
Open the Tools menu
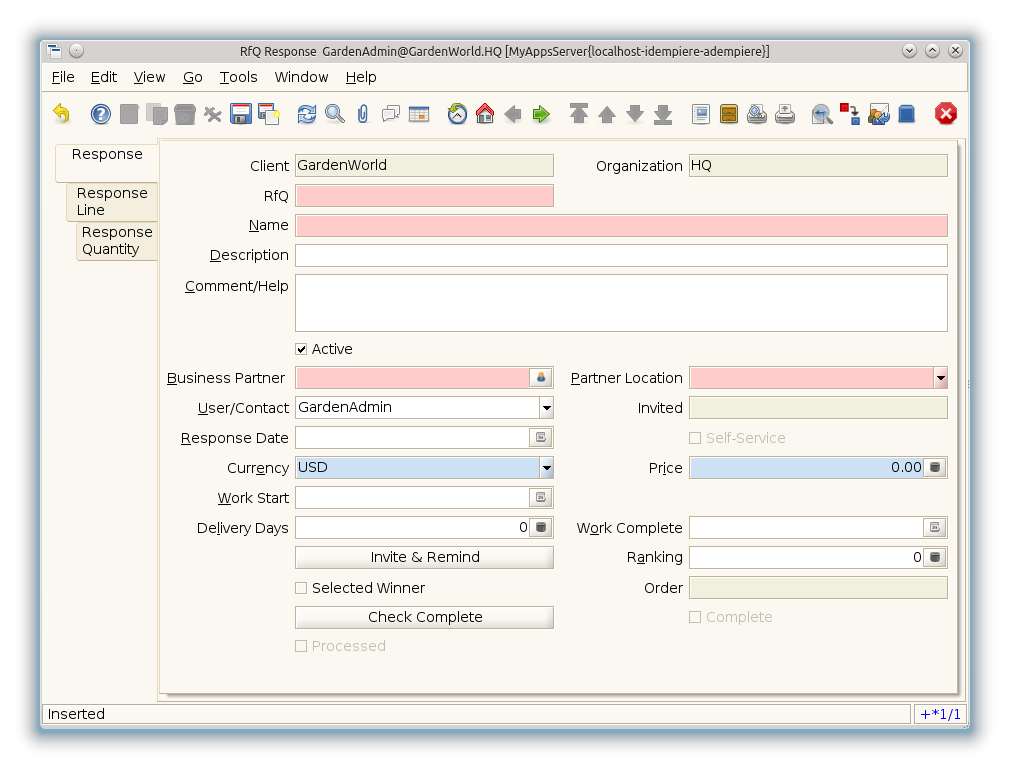[238, 77]
